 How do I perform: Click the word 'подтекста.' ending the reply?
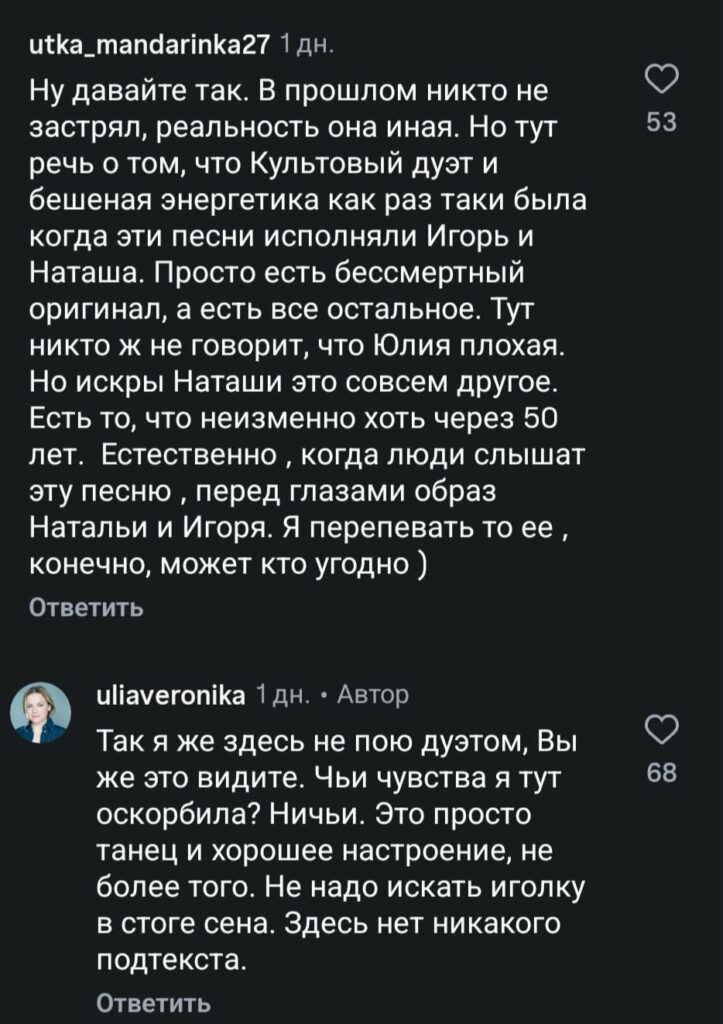tap(170, 962)
